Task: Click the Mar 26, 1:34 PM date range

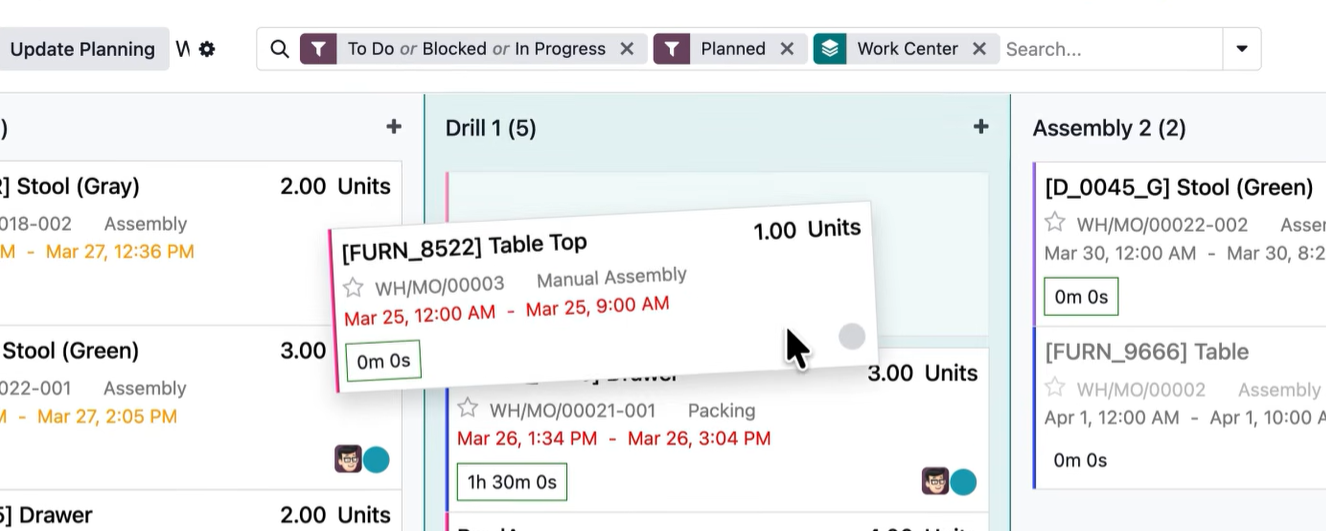Action: click(614, 438)
